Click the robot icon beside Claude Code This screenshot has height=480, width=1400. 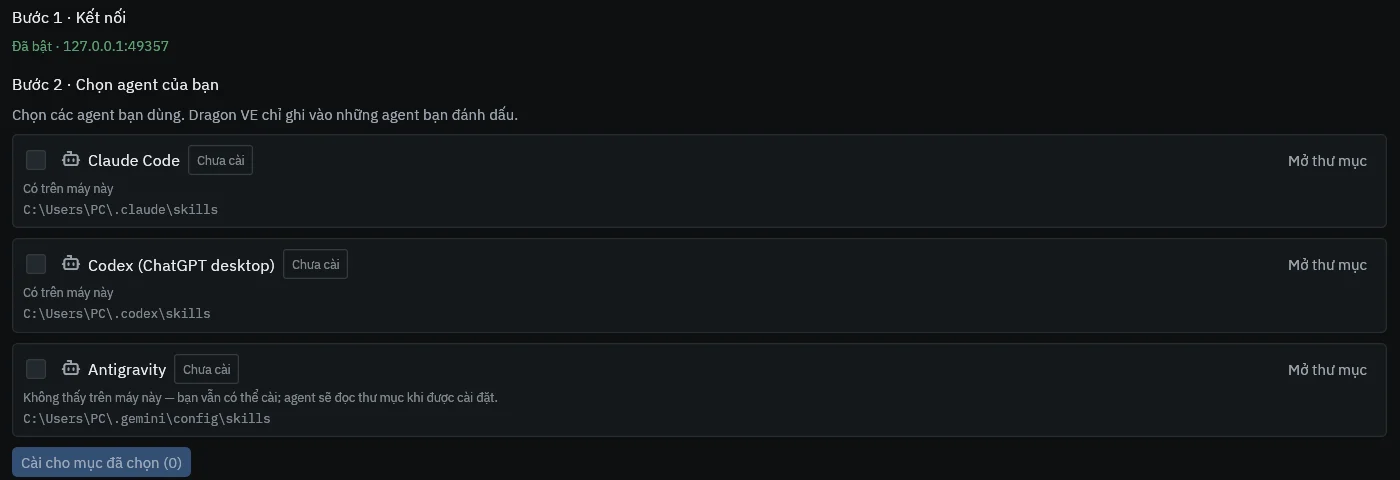(70, 159)
